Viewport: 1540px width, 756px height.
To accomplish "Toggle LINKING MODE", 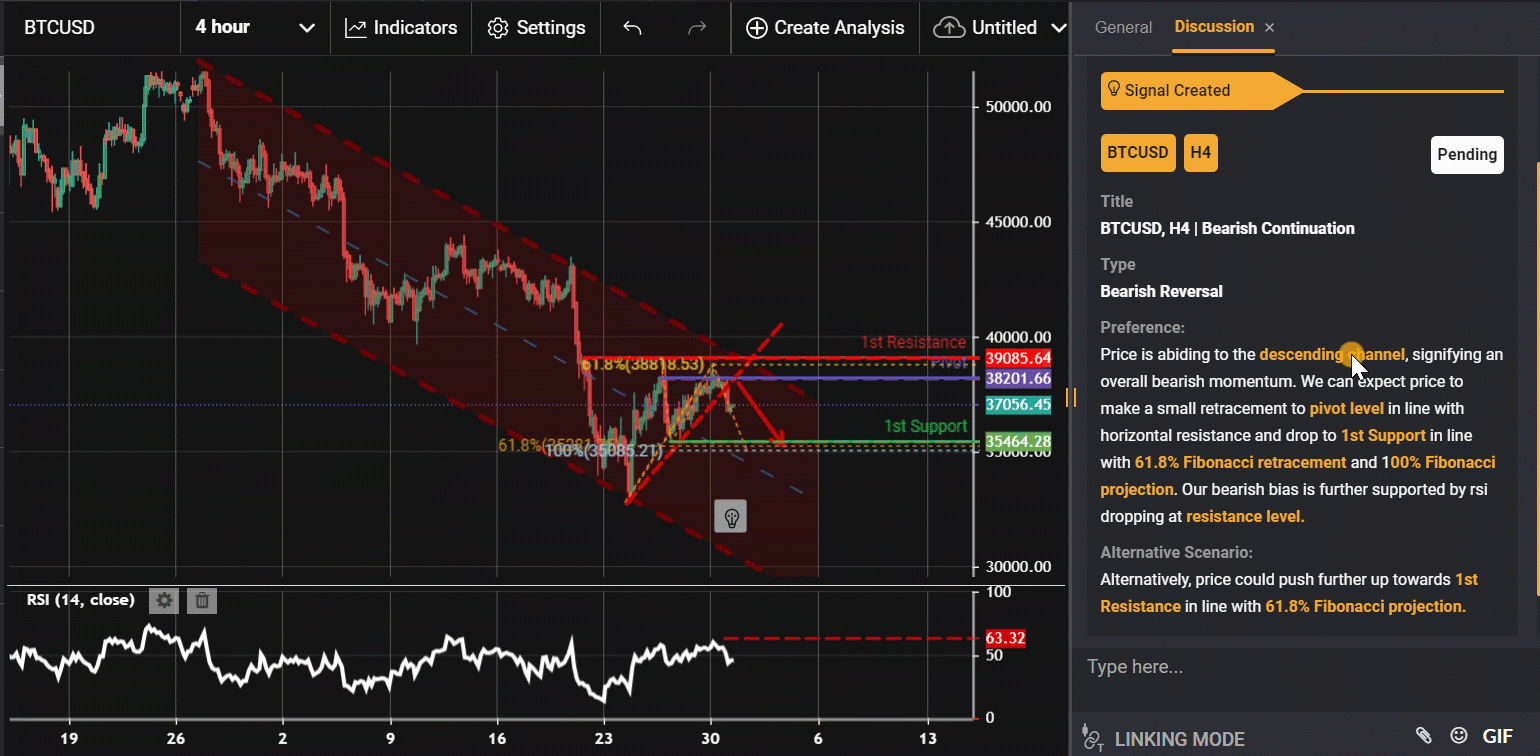I will pos(1165,739).
